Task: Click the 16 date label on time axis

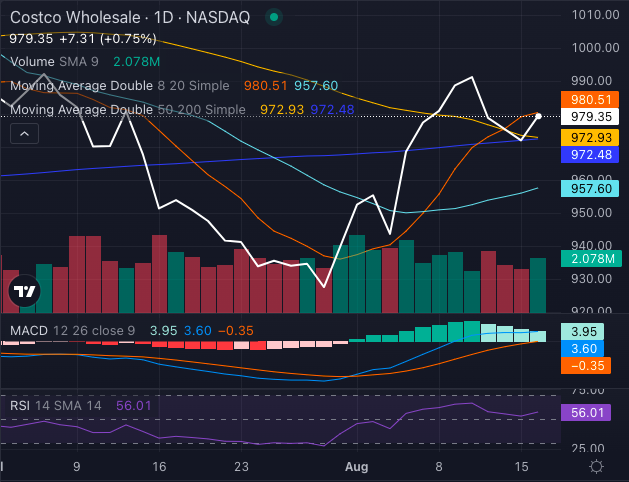Action: tap(159, 467)
